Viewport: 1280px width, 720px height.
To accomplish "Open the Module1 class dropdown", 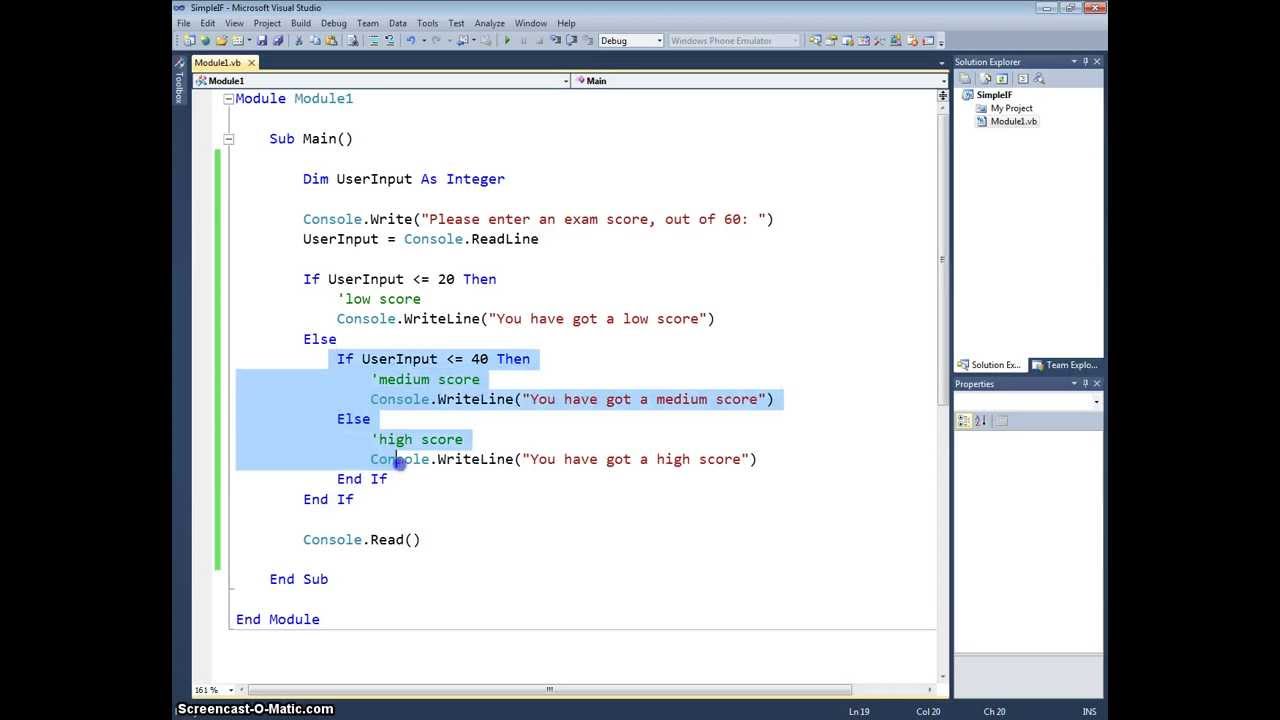I will (565, 81).
